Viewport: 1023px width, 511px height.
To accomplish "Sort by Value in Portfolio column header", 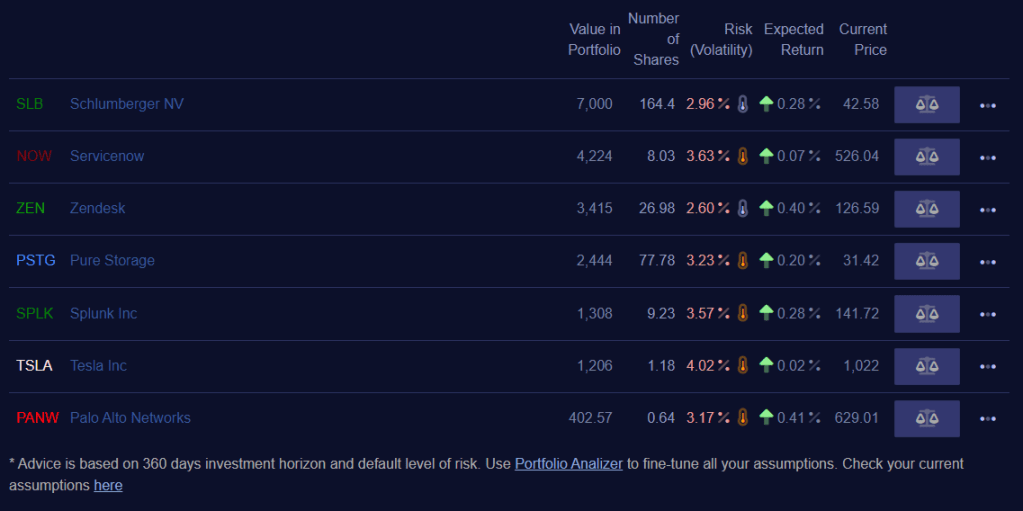I will coord(594,40).
